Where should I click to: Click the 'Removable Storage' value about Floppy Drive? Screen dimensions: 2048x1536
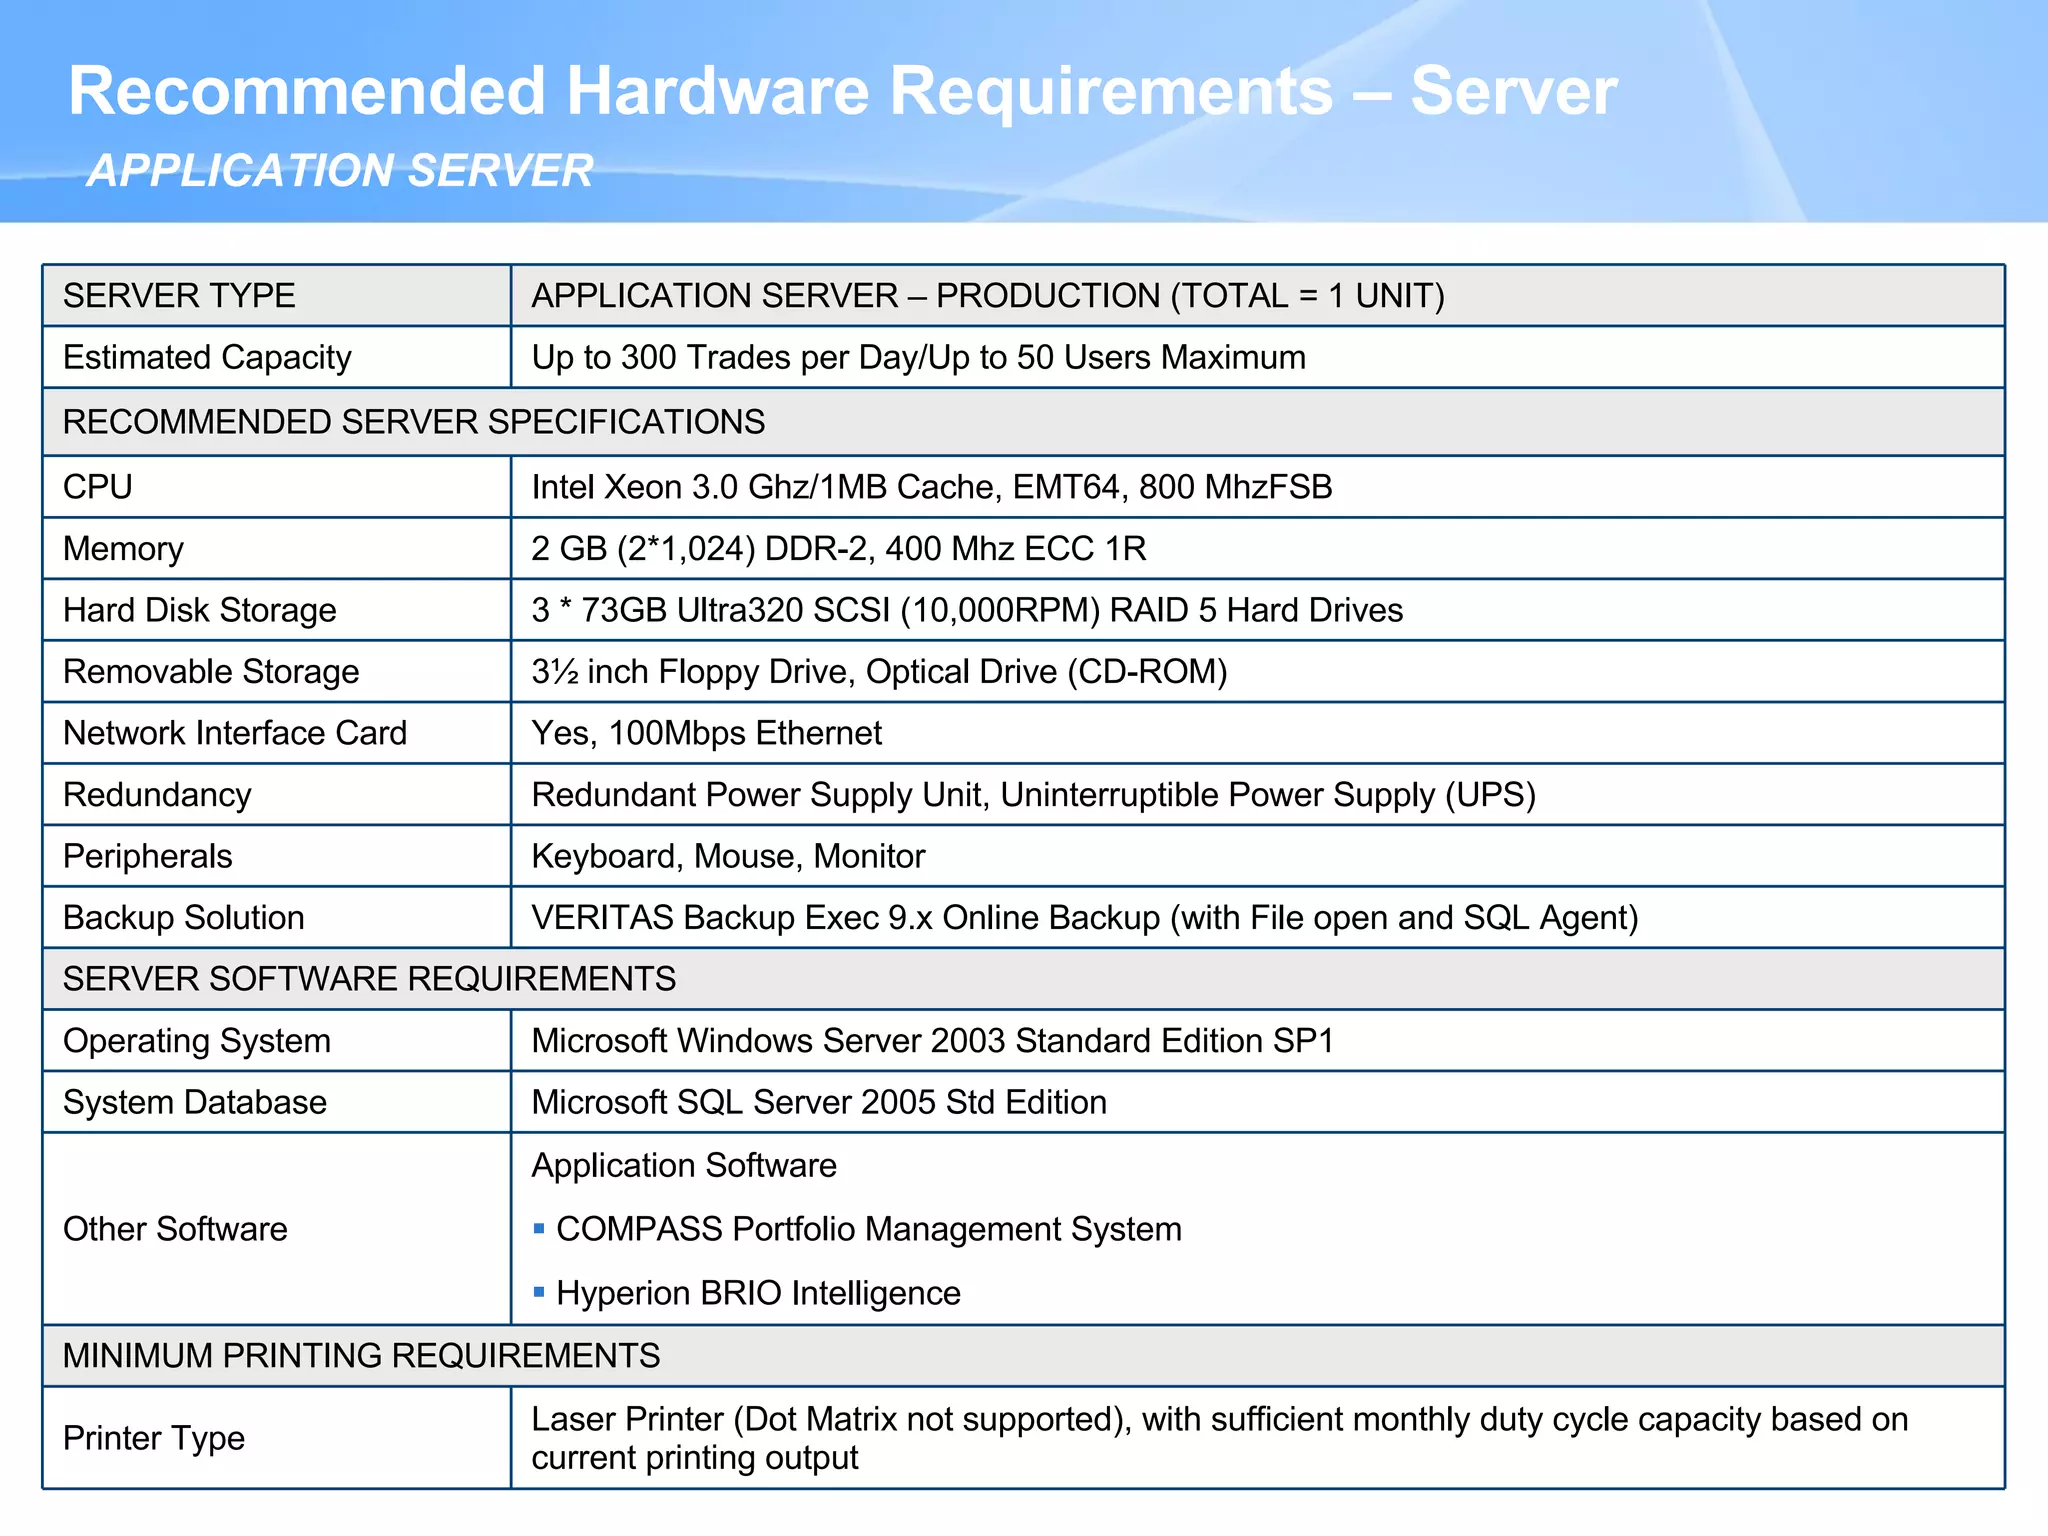click(879, 672)
